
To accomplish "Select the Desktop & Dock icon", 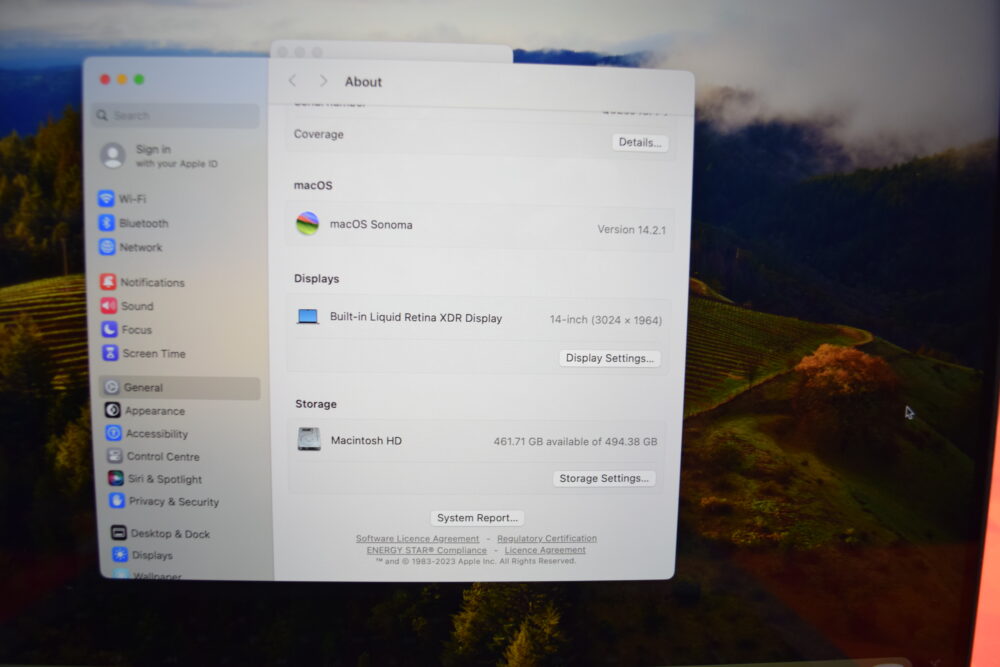I will coord(119,532).
